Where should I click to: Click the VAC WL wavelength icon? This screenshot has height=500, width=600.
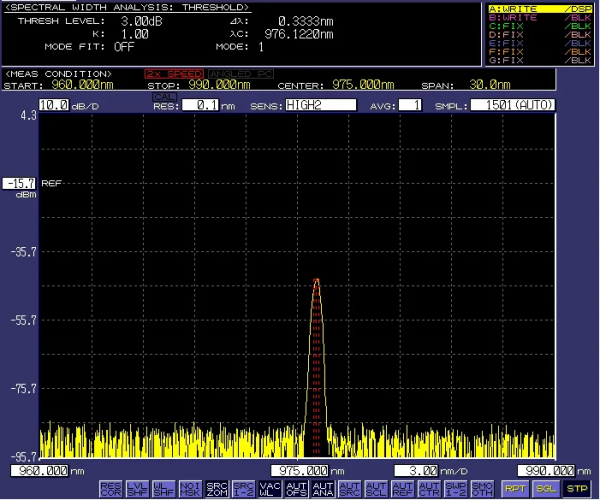[x=270, y=488]
